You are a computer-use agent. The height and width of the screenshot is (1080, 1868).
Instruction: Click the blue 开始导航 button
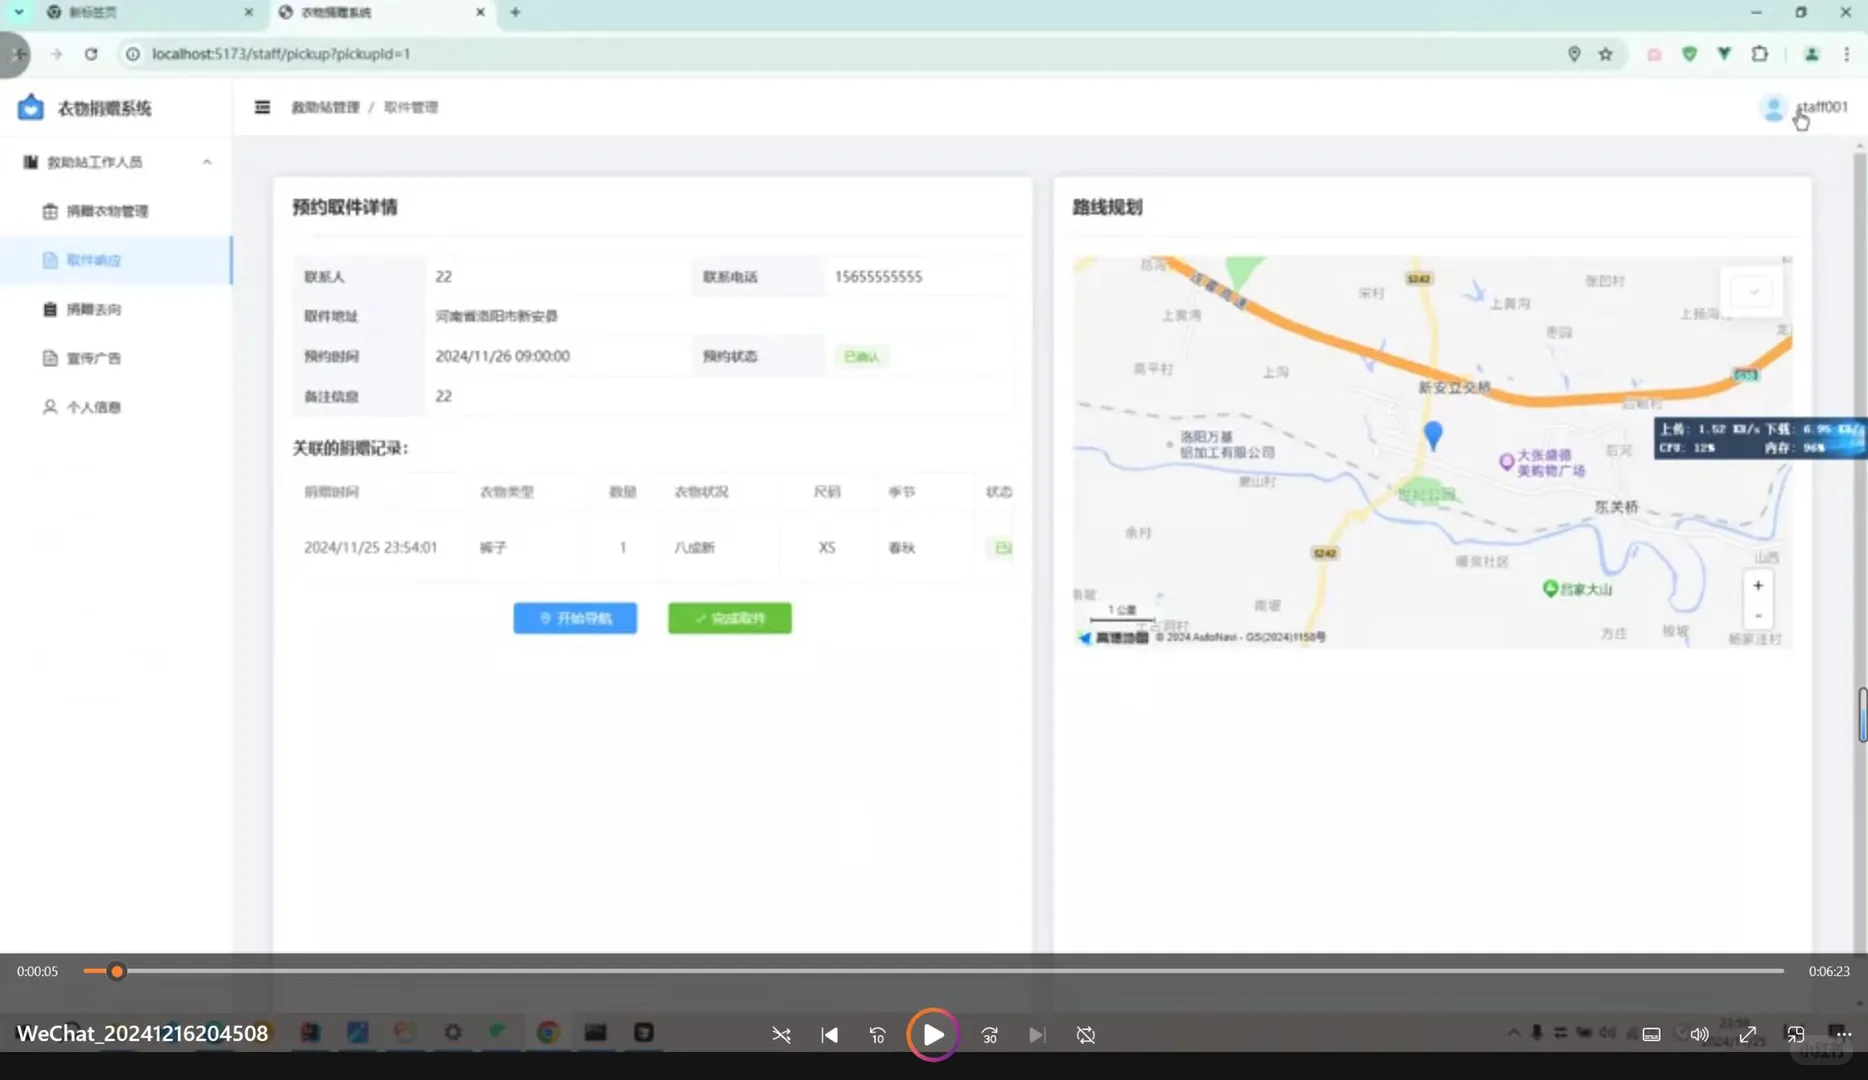[574, 618]
